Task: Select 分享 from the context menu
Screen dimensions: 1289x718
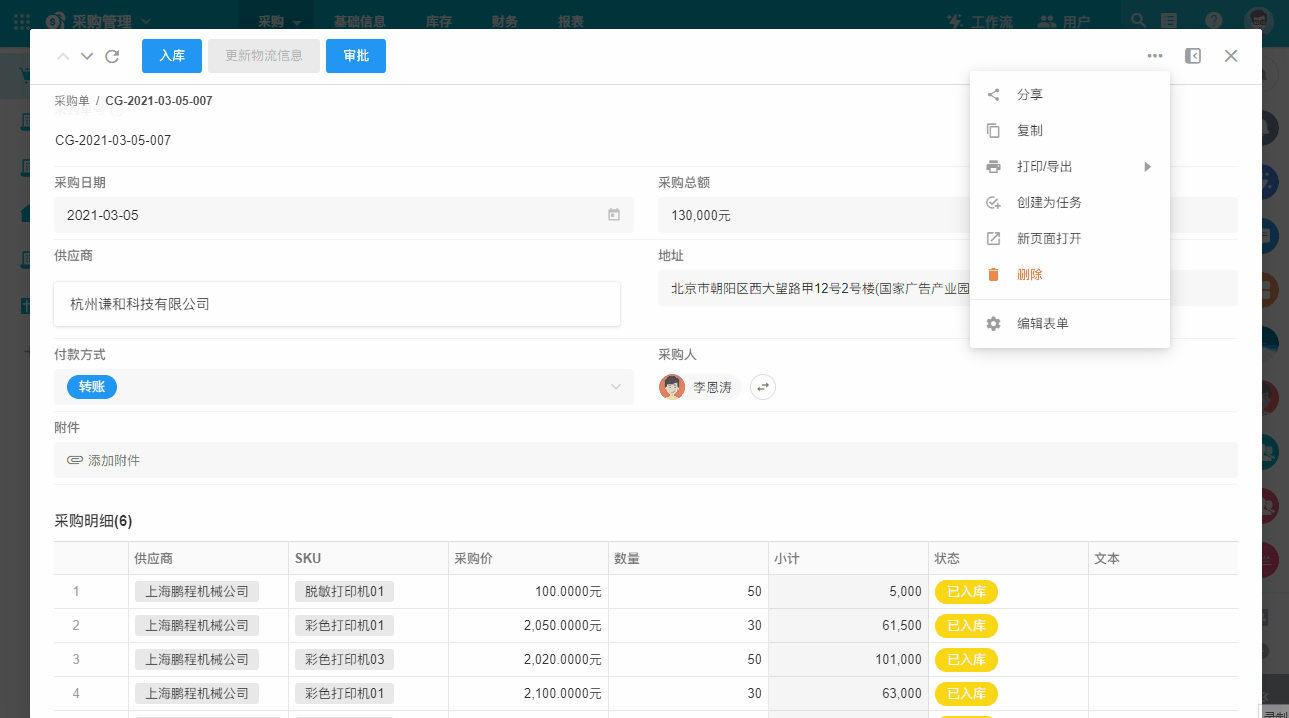Action: click(1030, 95)
